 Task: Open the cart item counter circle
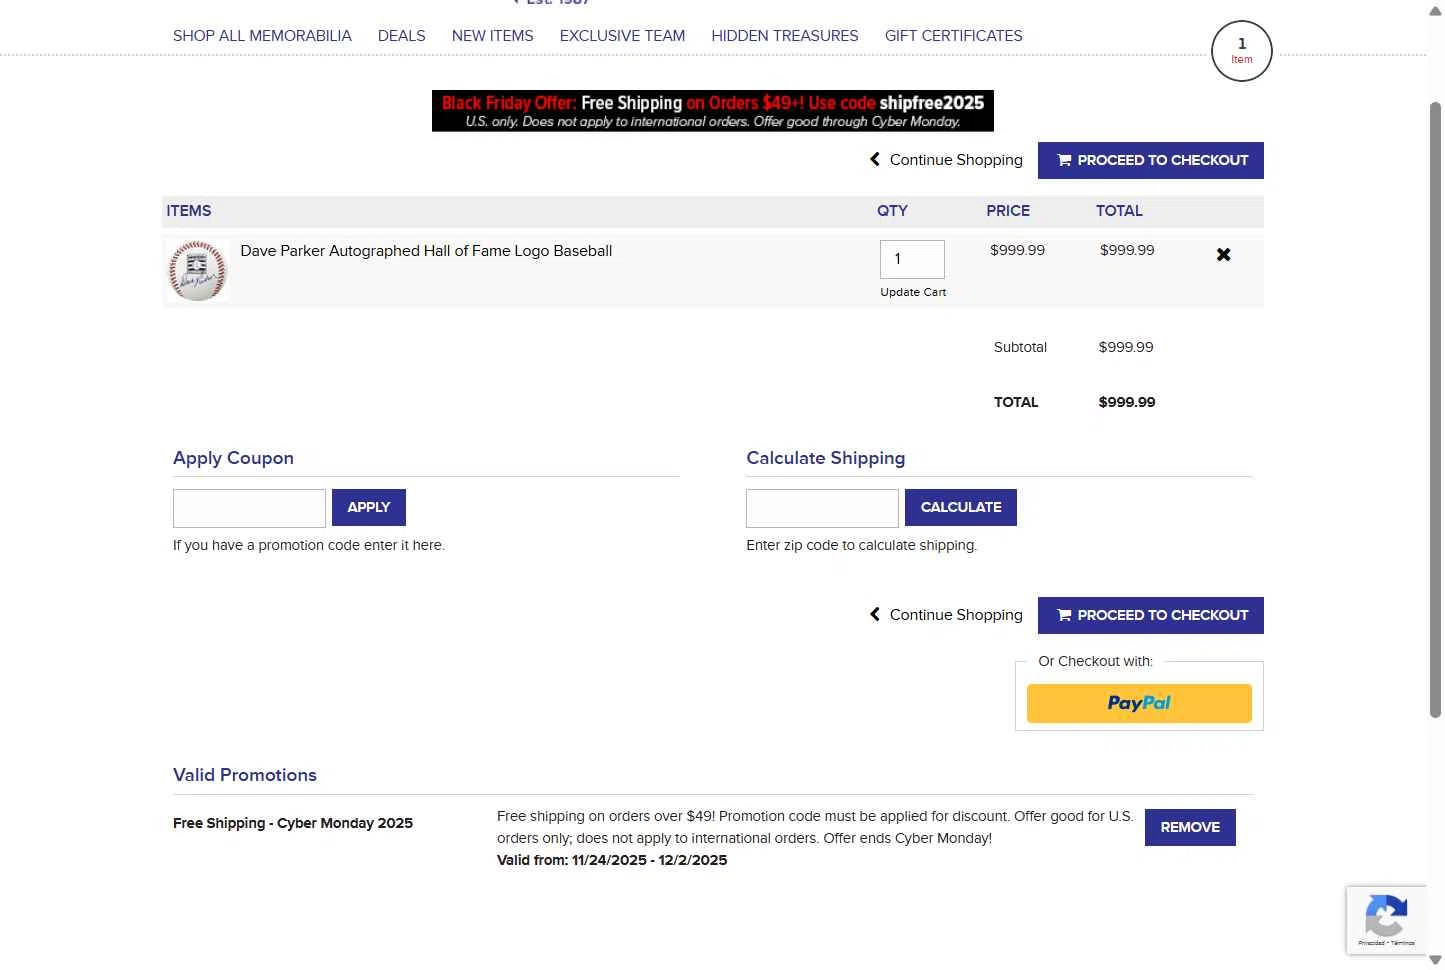(x=1241, y=51)
